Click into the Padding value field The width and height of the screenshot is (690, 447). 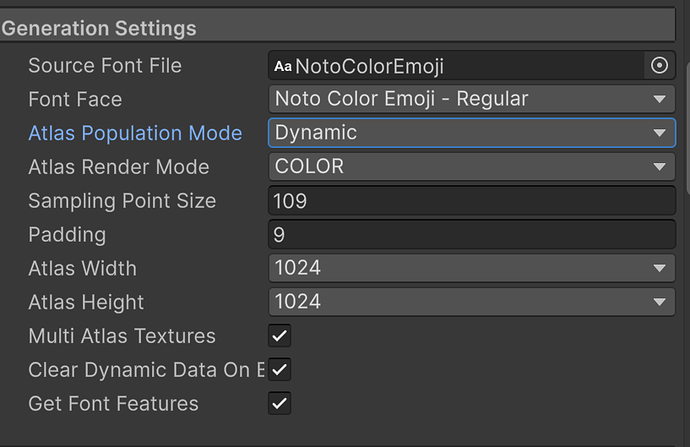471,235
